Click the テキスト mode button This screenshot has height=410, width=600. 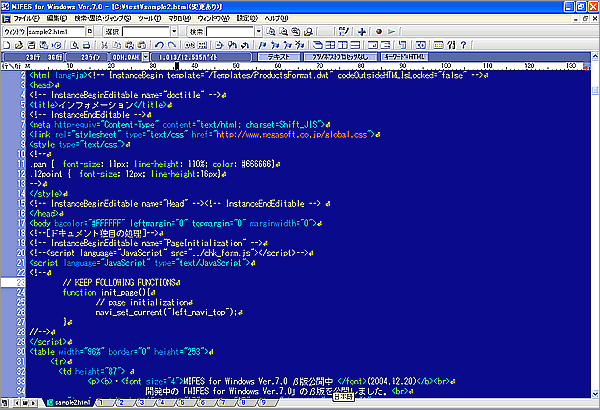coord(279,57)
